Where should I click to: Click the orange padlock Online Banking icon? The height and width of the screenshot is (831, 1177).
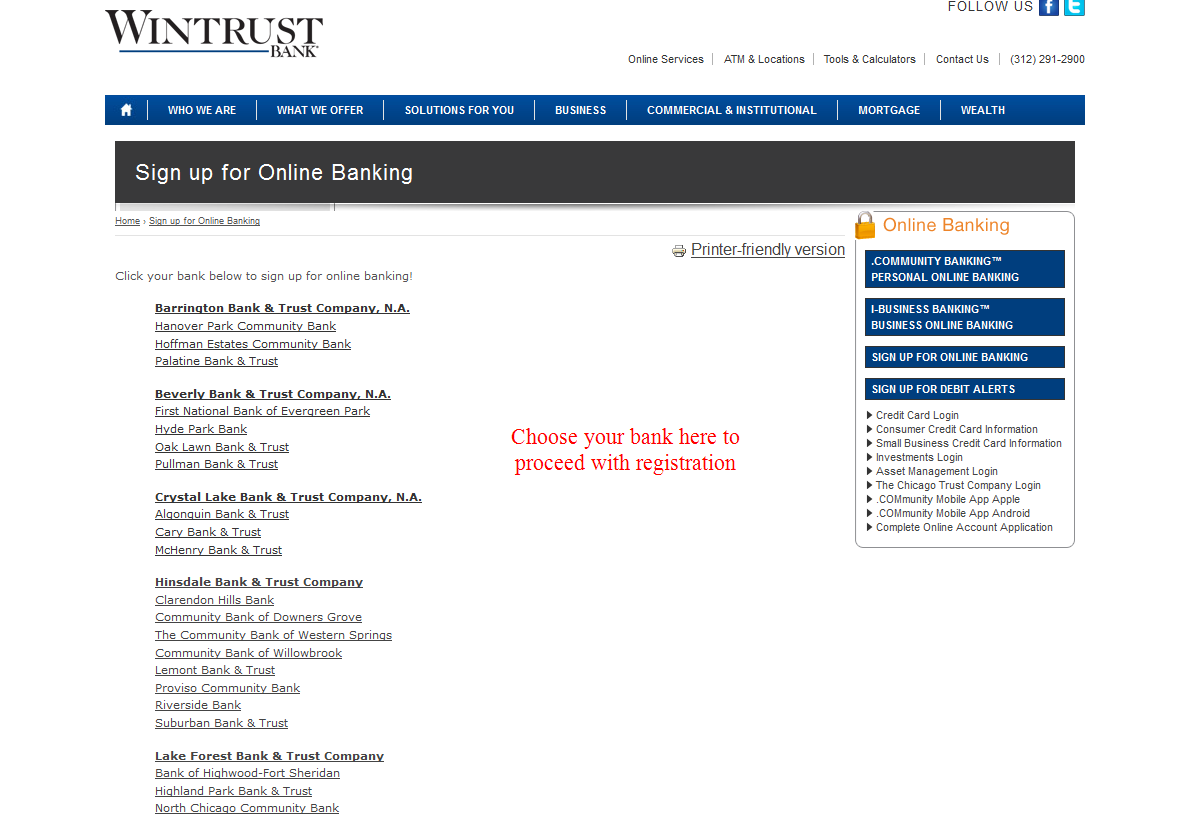coord(865,225)
